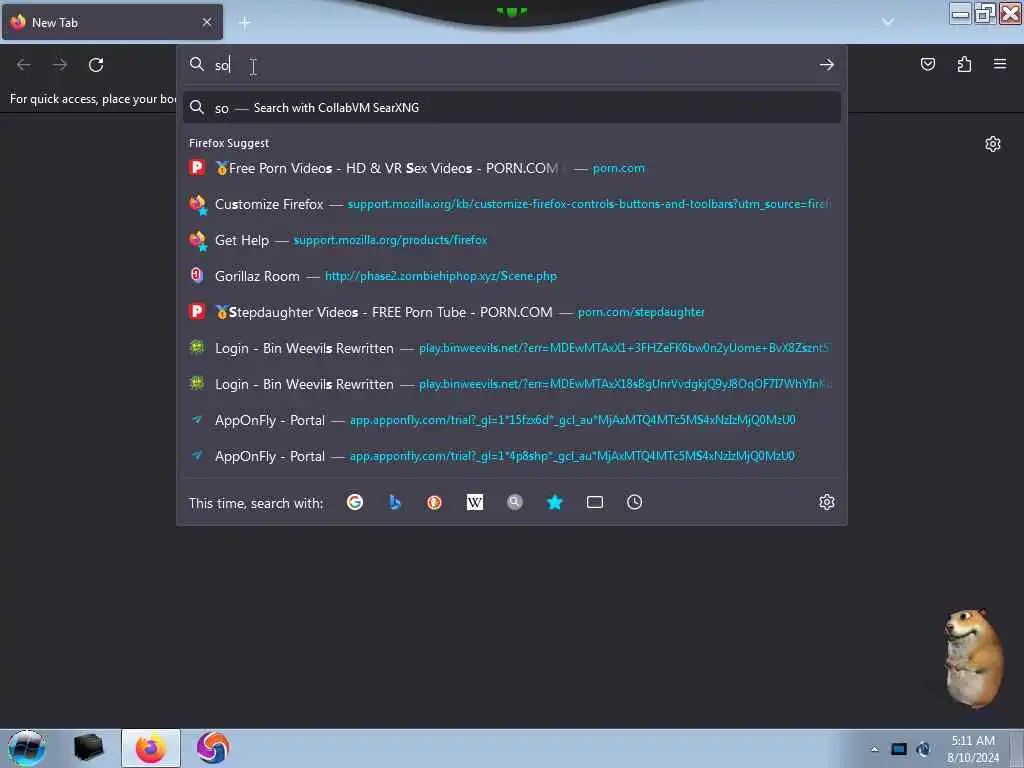Close the New Tab tab
Viewport: 1024px width, 768px height.
point(207,22)
